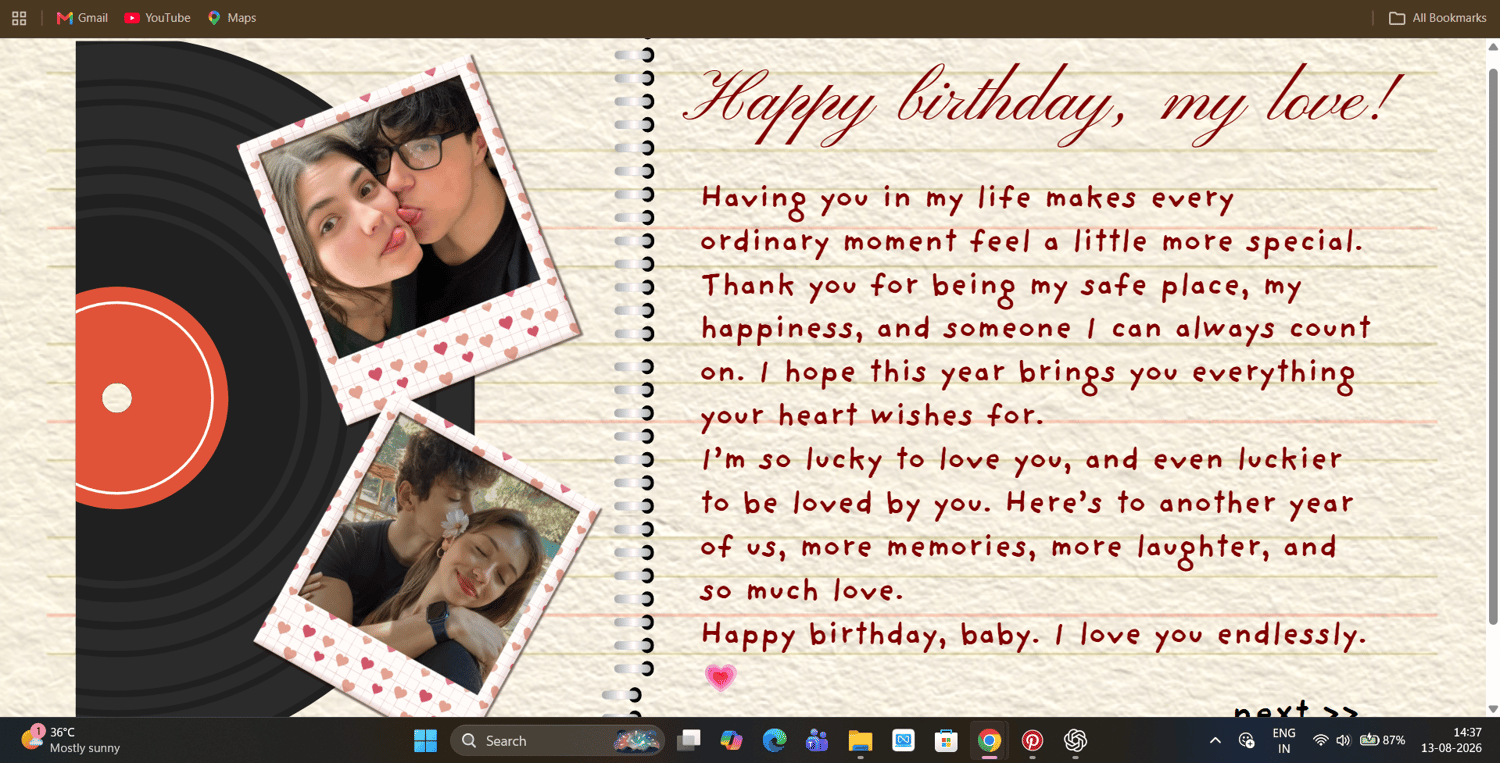Click the text line "your heart wishes for."
The height and width of the screenshot is (763, 1500).
tap(871, 414)
